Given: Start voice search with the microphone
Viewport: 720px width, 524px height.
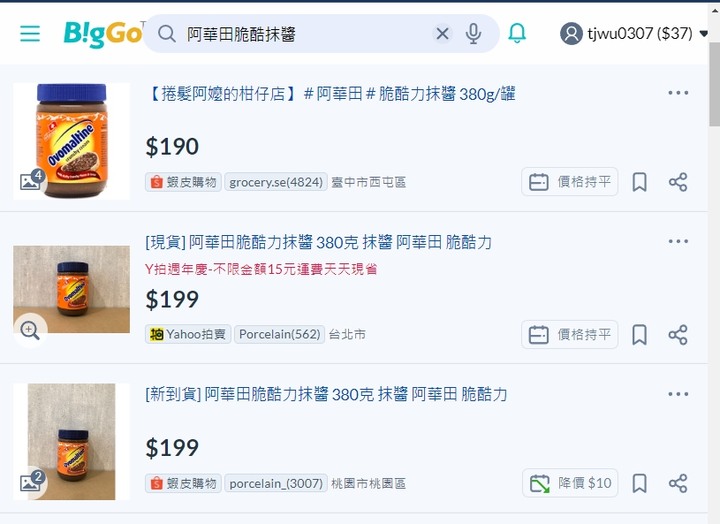Looking at the screenshot, I should click(473, 34).
